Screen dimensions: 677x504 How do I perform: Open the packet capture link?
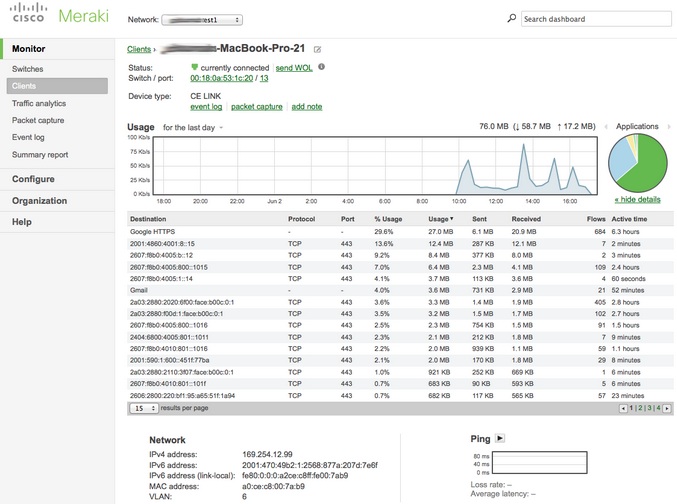257,106
